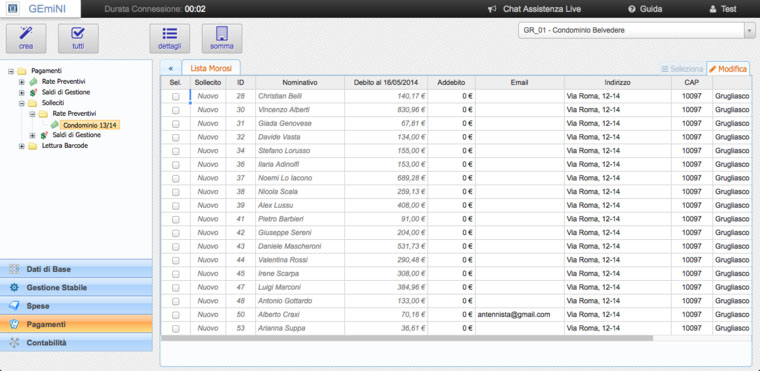
Task: Open the Modifica tab
Action: click(x=728, y=69)
